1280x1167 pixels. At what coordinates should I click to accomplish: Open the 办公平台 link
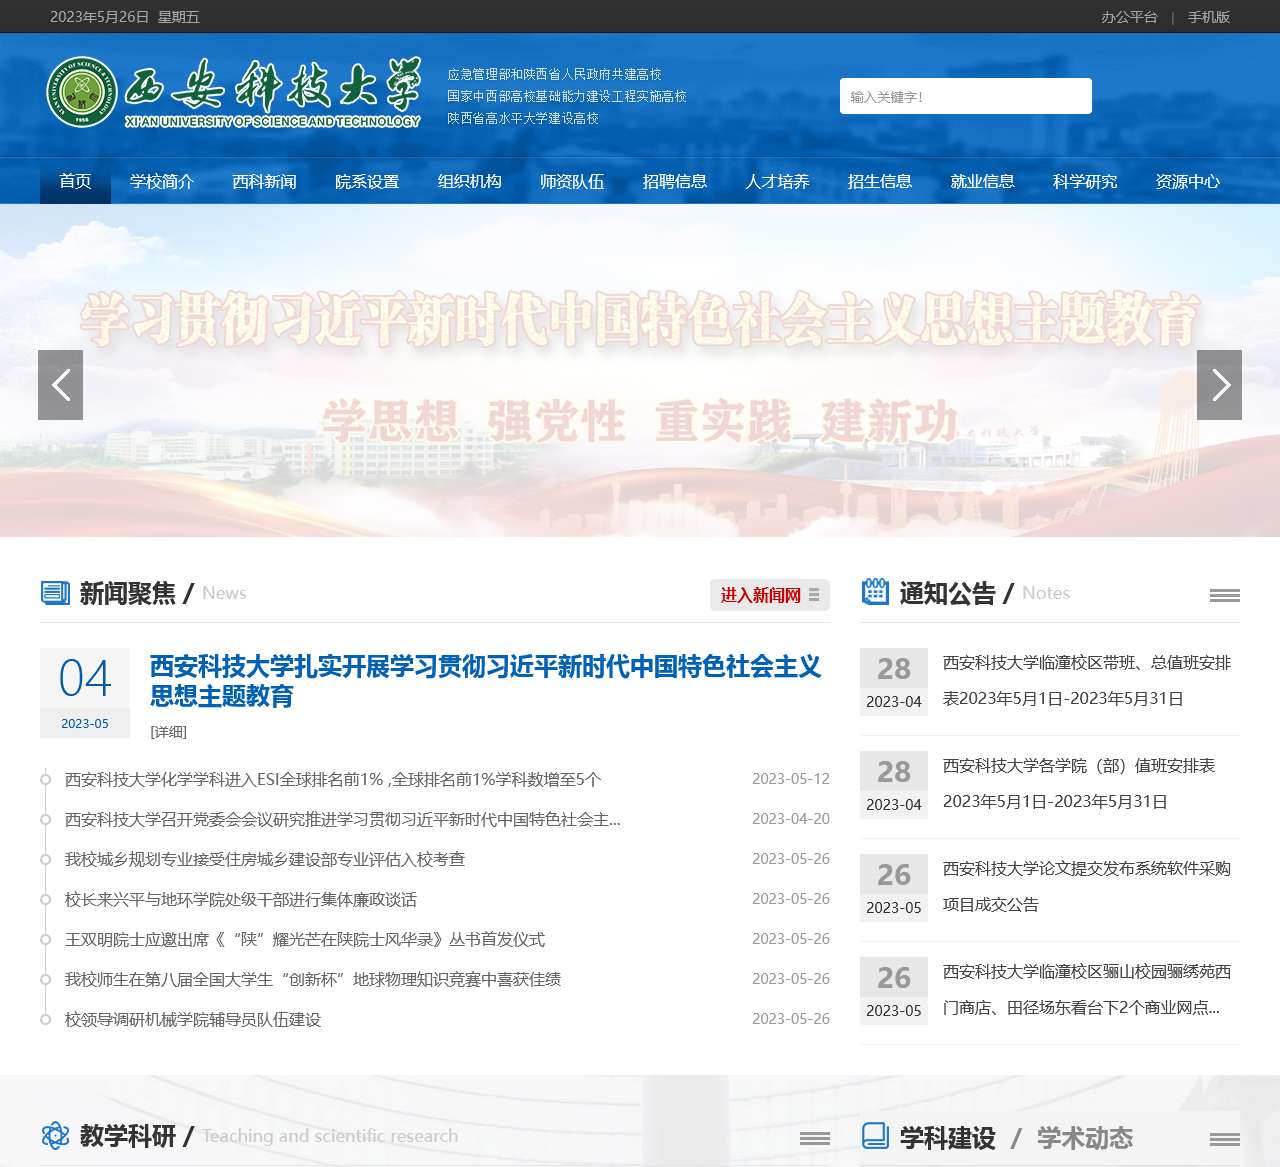[1129, 17]
